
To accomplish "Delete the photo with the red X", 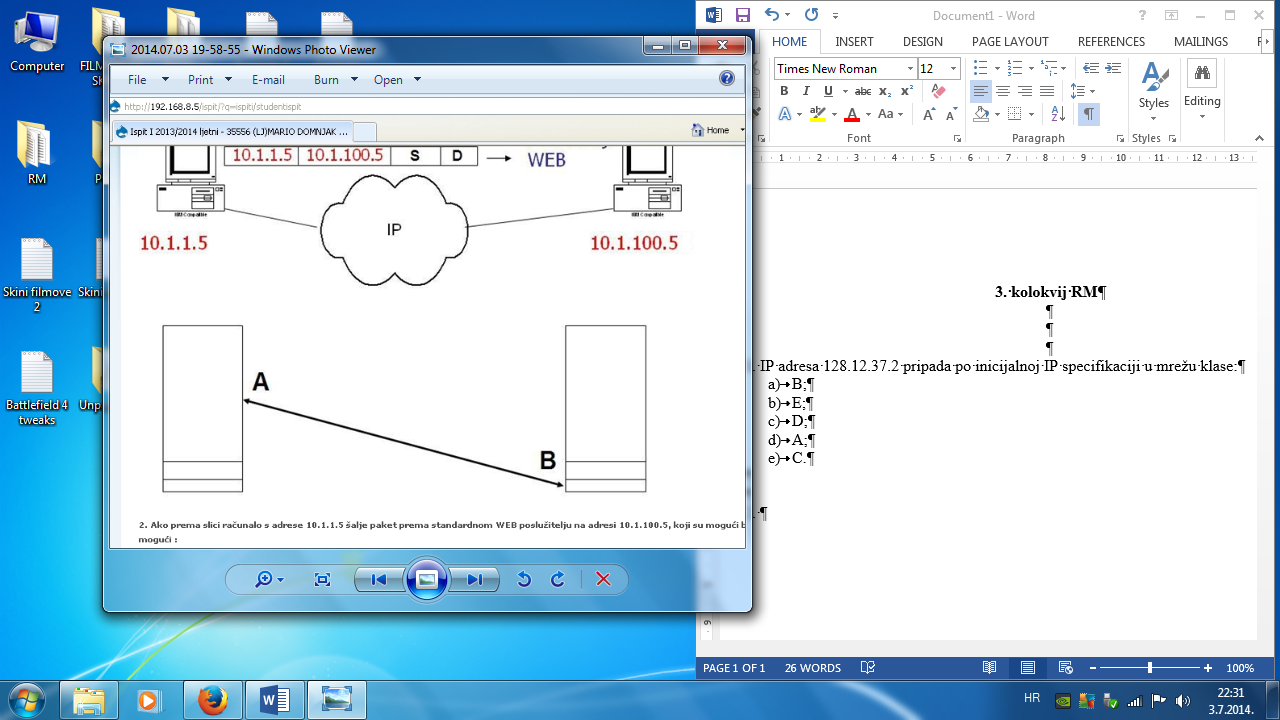I will coord(603,580).
